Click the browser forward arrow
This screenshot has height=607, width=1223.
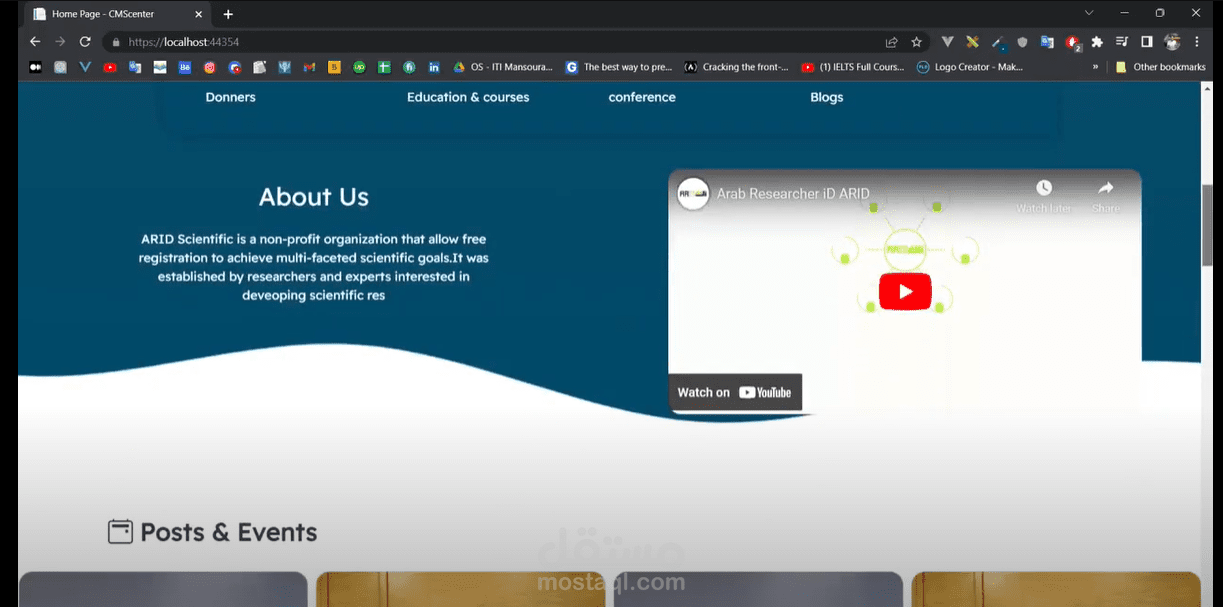[x=60, y=42]
